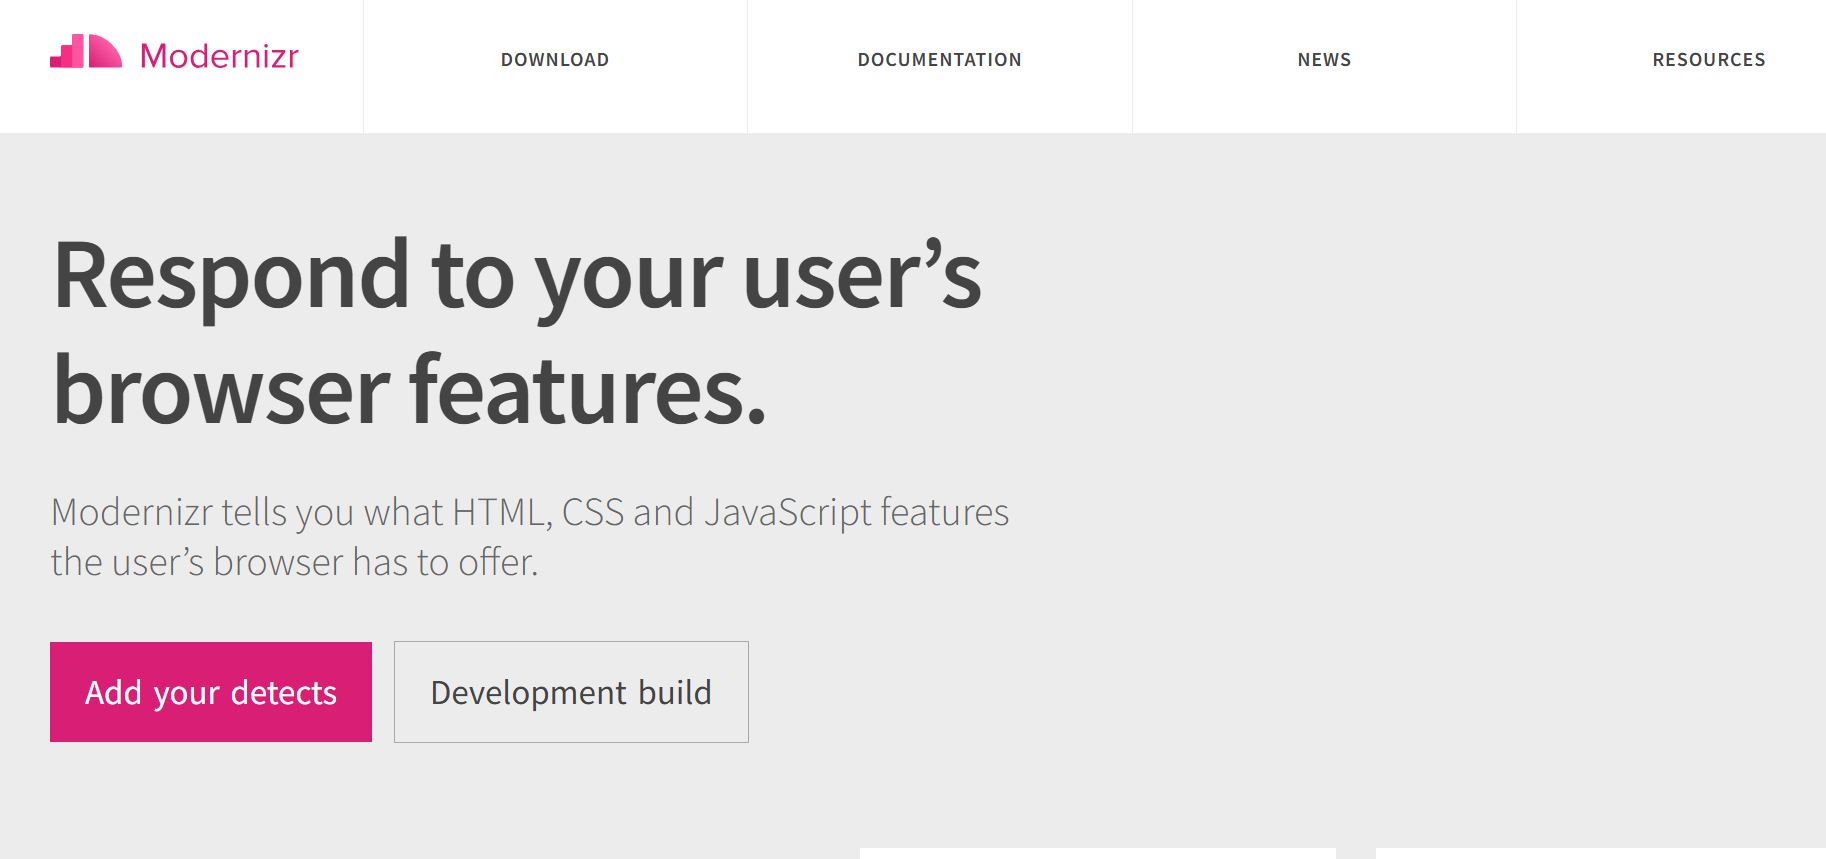This screenshot has height=859, width=1826.
Task: Open the News section
Action: [x=1324, y=60]
